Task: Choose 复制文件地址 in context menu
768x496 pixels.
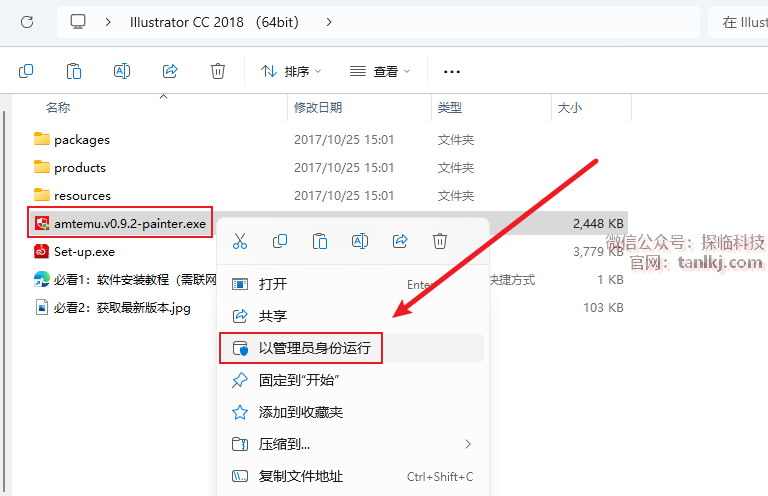Action: (x=352, y=476)
